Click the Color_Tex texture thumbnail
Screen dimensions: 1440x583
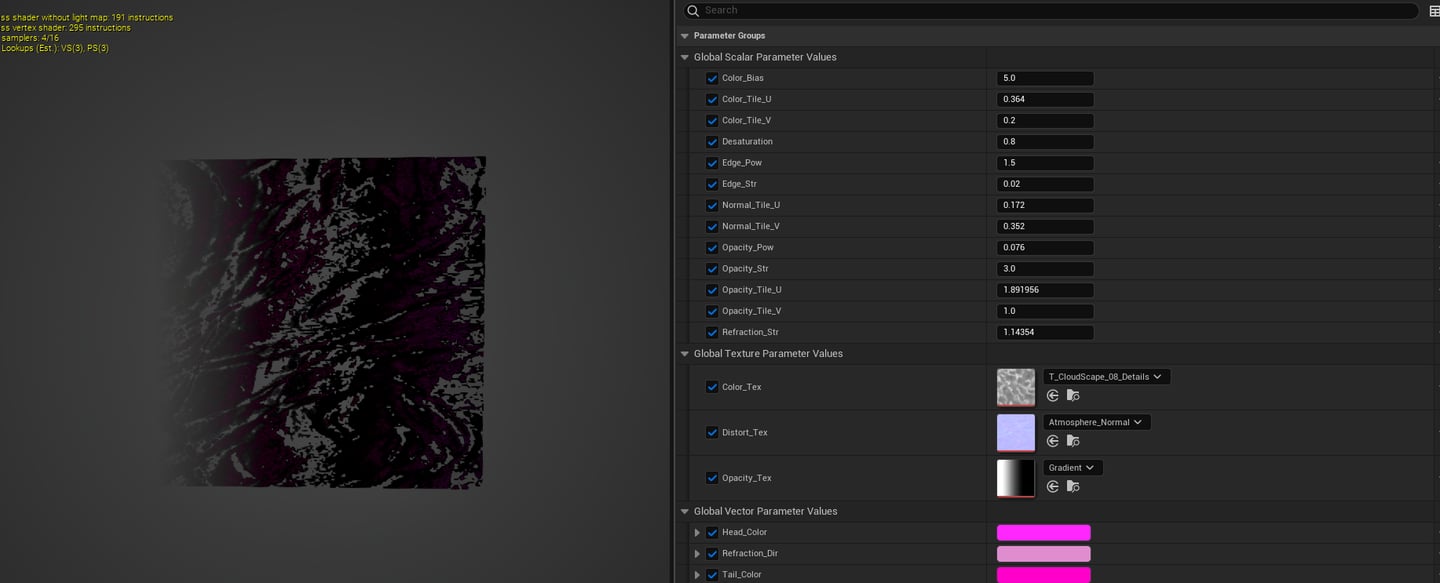point(1016,388)
